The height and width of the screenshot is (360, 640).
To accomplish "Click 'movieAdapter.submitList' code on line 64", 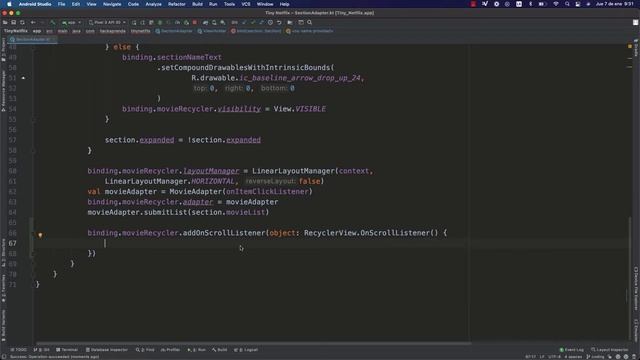I will [x=137, y=212].
